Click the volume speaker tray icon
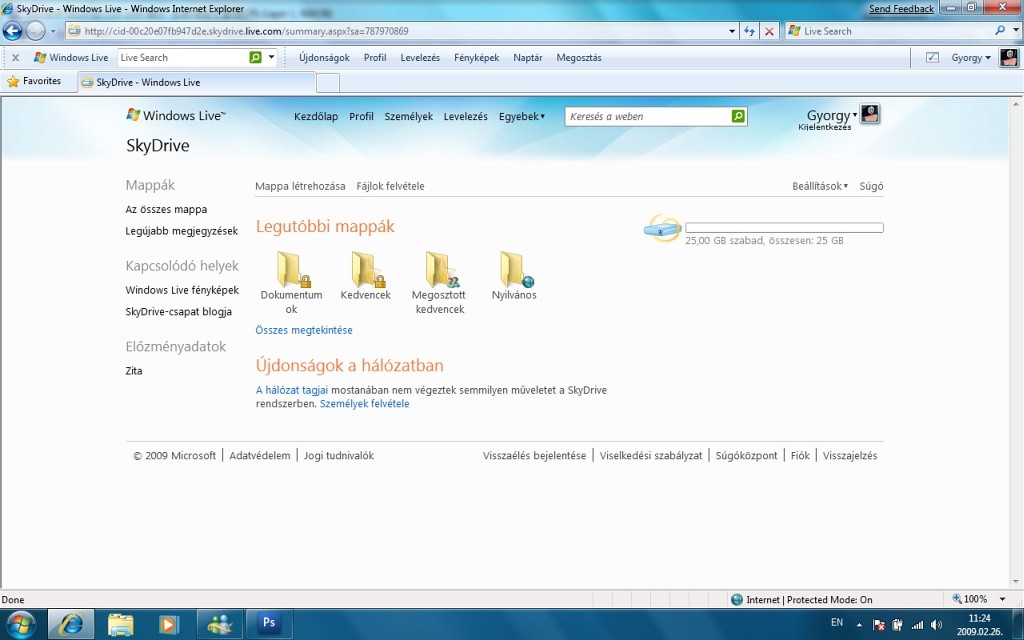1024x640 pixels. [x=936, y=624]
